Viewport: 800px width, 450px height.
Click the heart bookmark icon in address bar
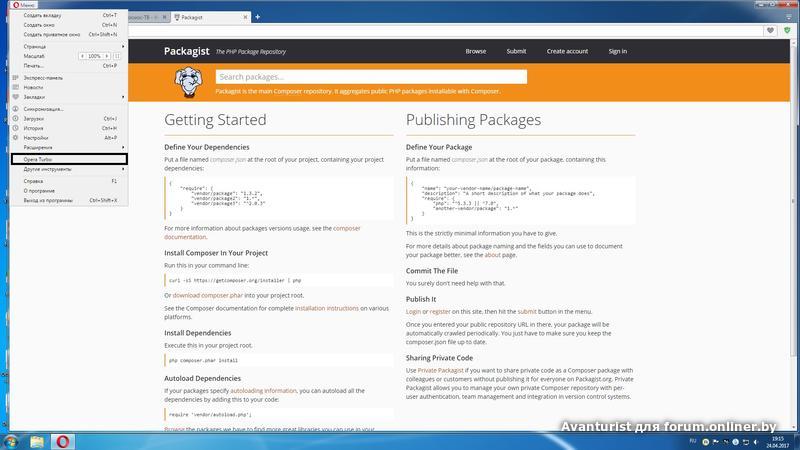pos(770,31)
